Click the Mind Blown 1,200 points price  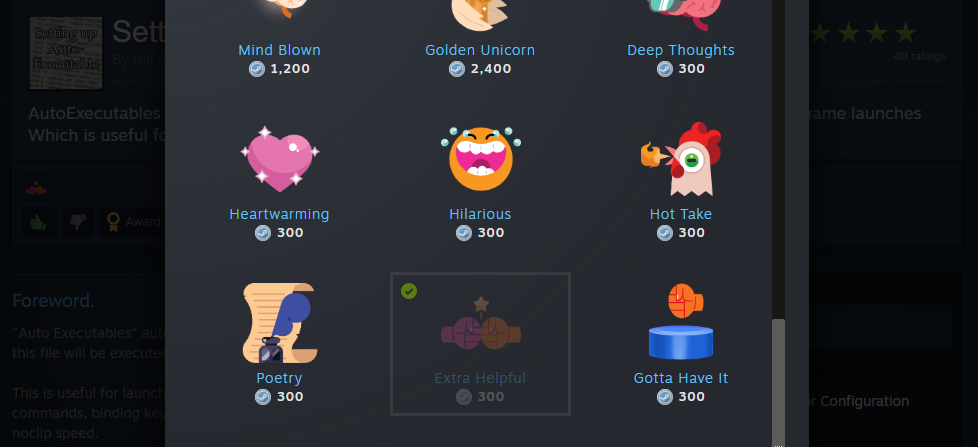tap(279, 69)
